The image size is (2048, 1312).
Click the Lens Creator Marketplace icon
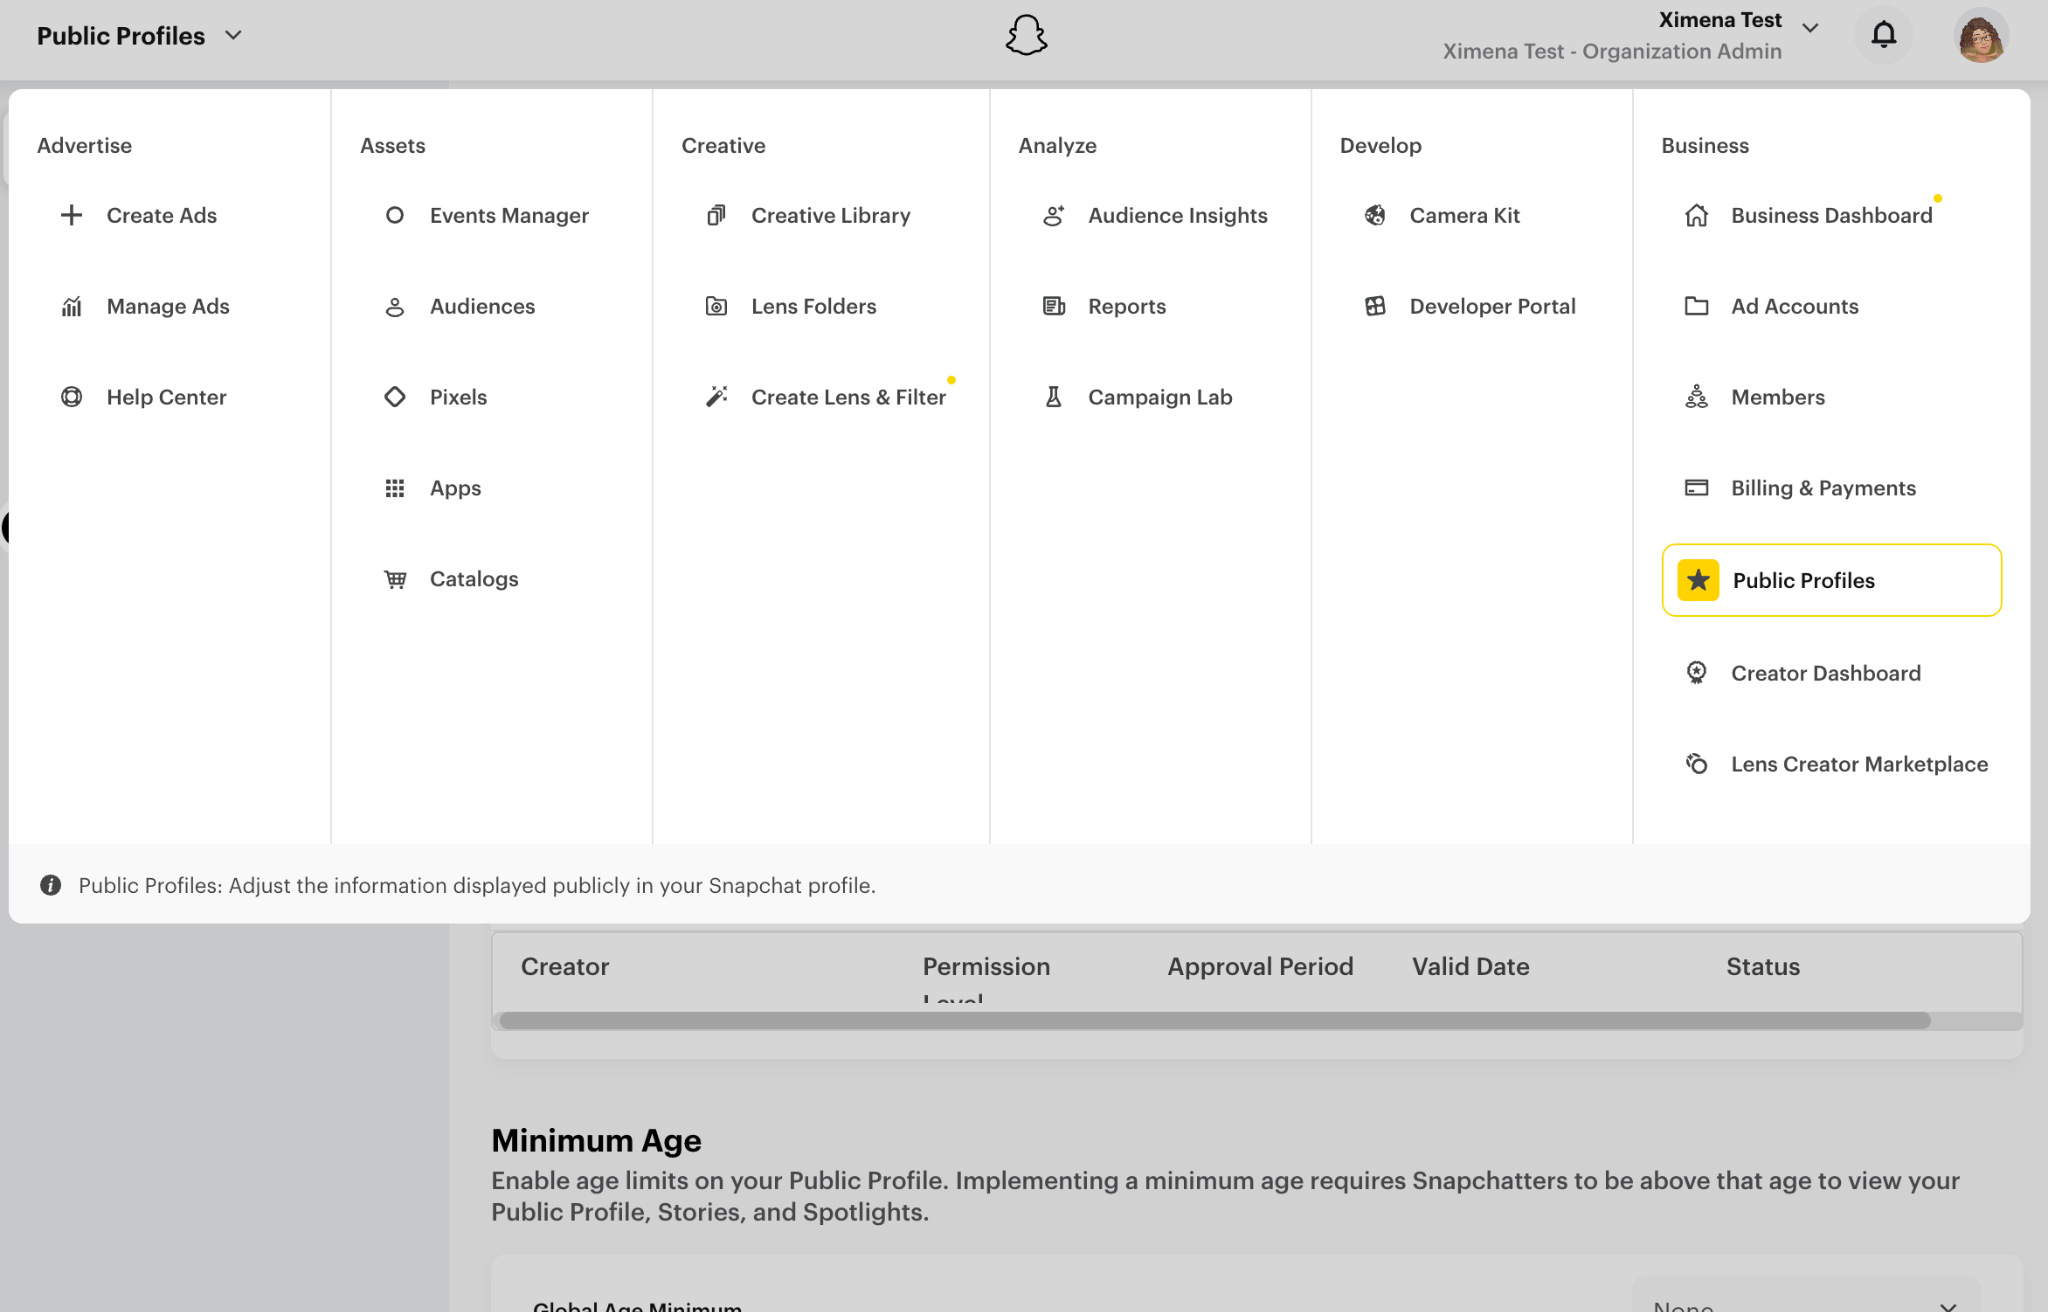[x=1696, y=764]
